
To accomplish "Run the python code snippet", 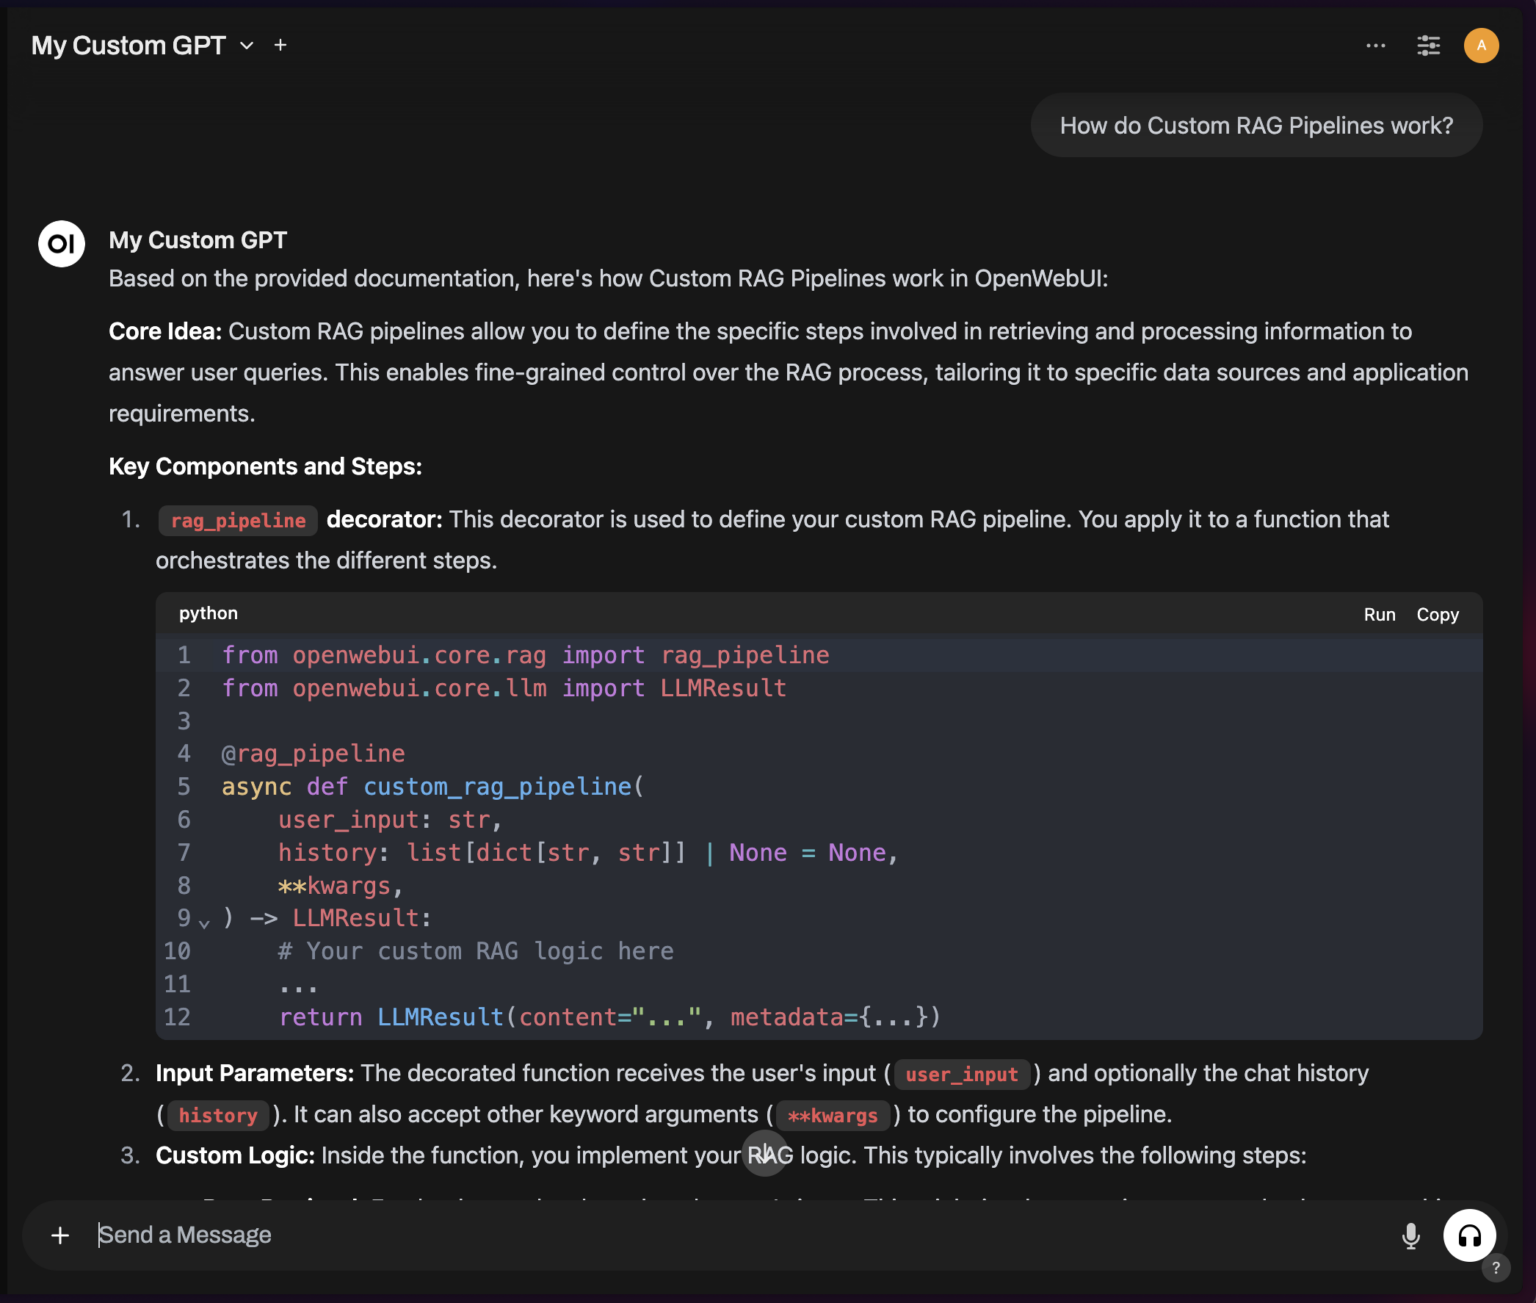I will 1379,614.
